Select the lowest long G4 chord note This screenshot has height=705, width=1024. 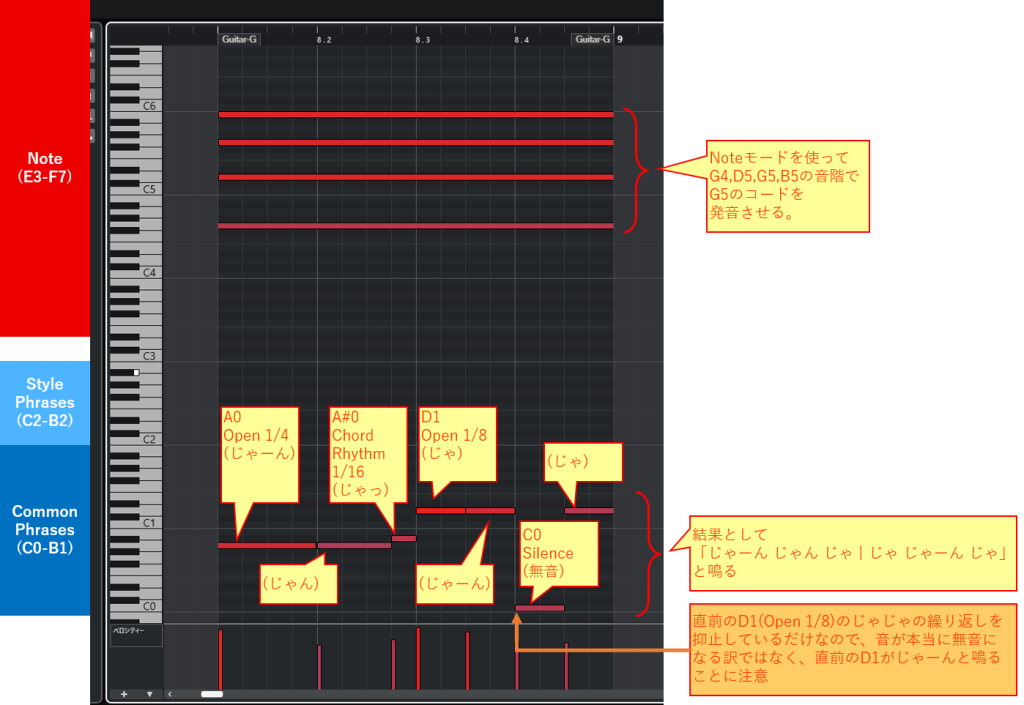[x=415, y=226]
